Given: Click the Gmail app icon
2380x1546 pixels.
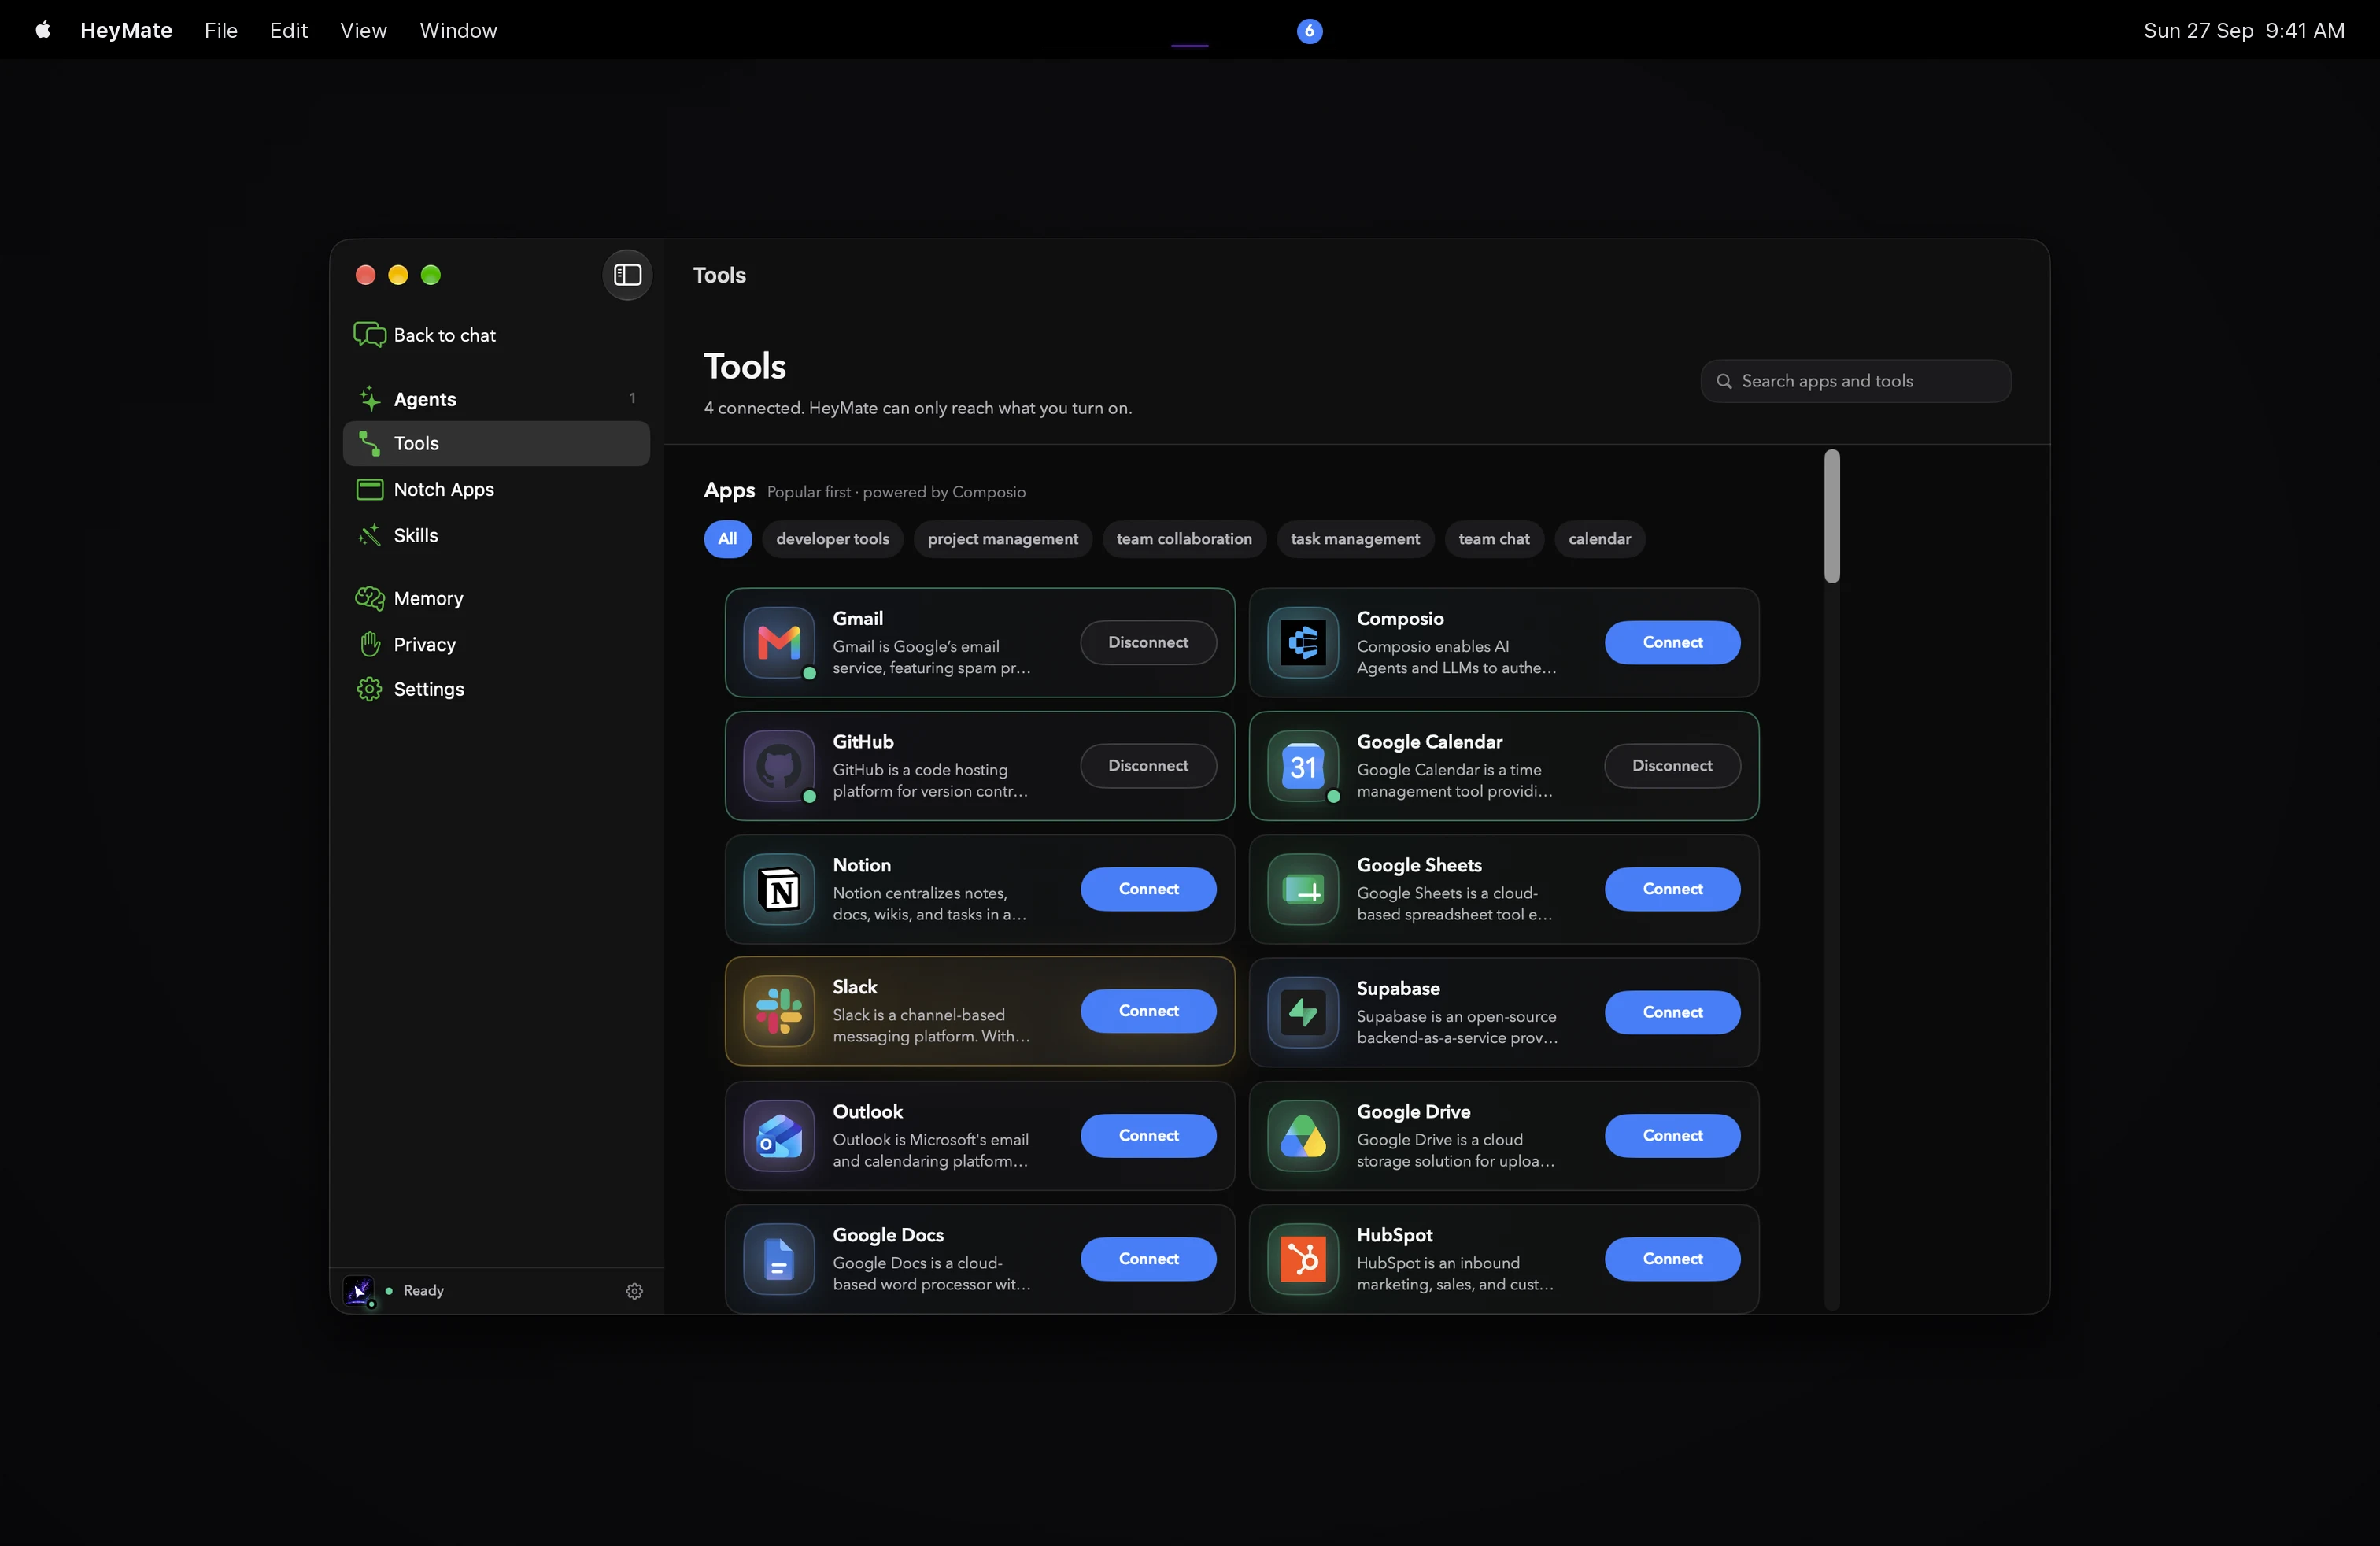Looking at the screenshot, I should click(x=779, y=642).
